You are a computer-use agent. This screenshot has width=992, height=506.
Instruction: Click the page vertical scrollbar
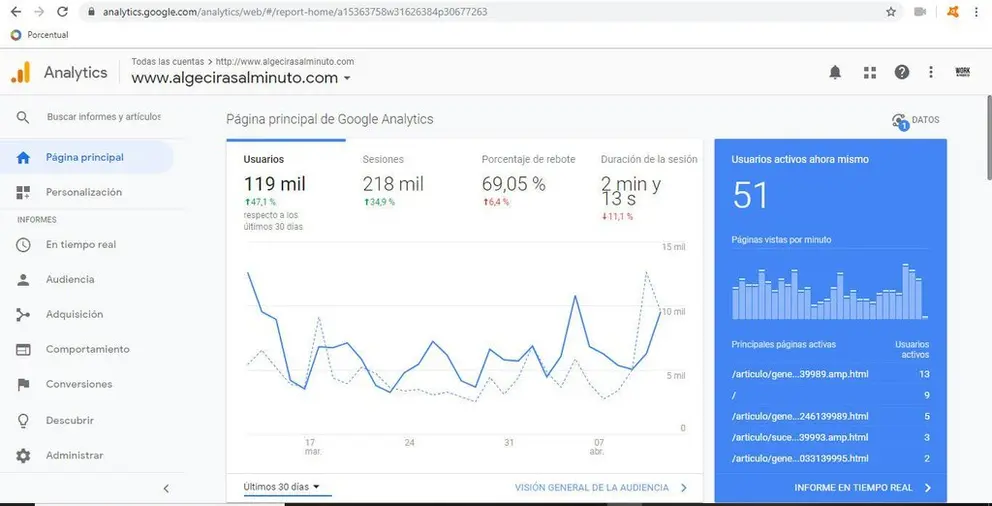tap(989, 136)
